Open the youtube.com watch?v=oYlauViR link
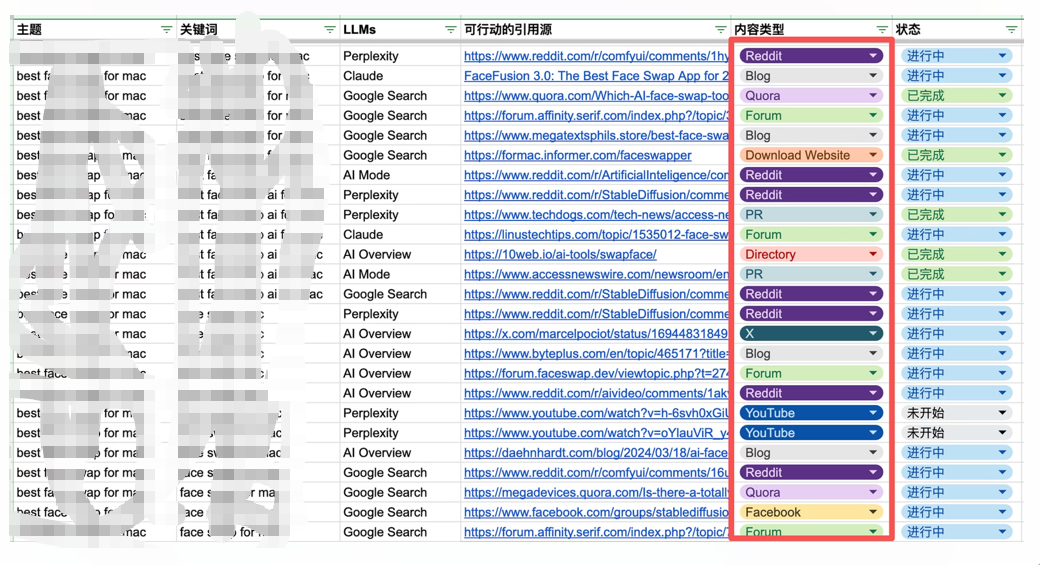Image resolution: width=1040 pixels, height=565 pixels. [596, 433]
